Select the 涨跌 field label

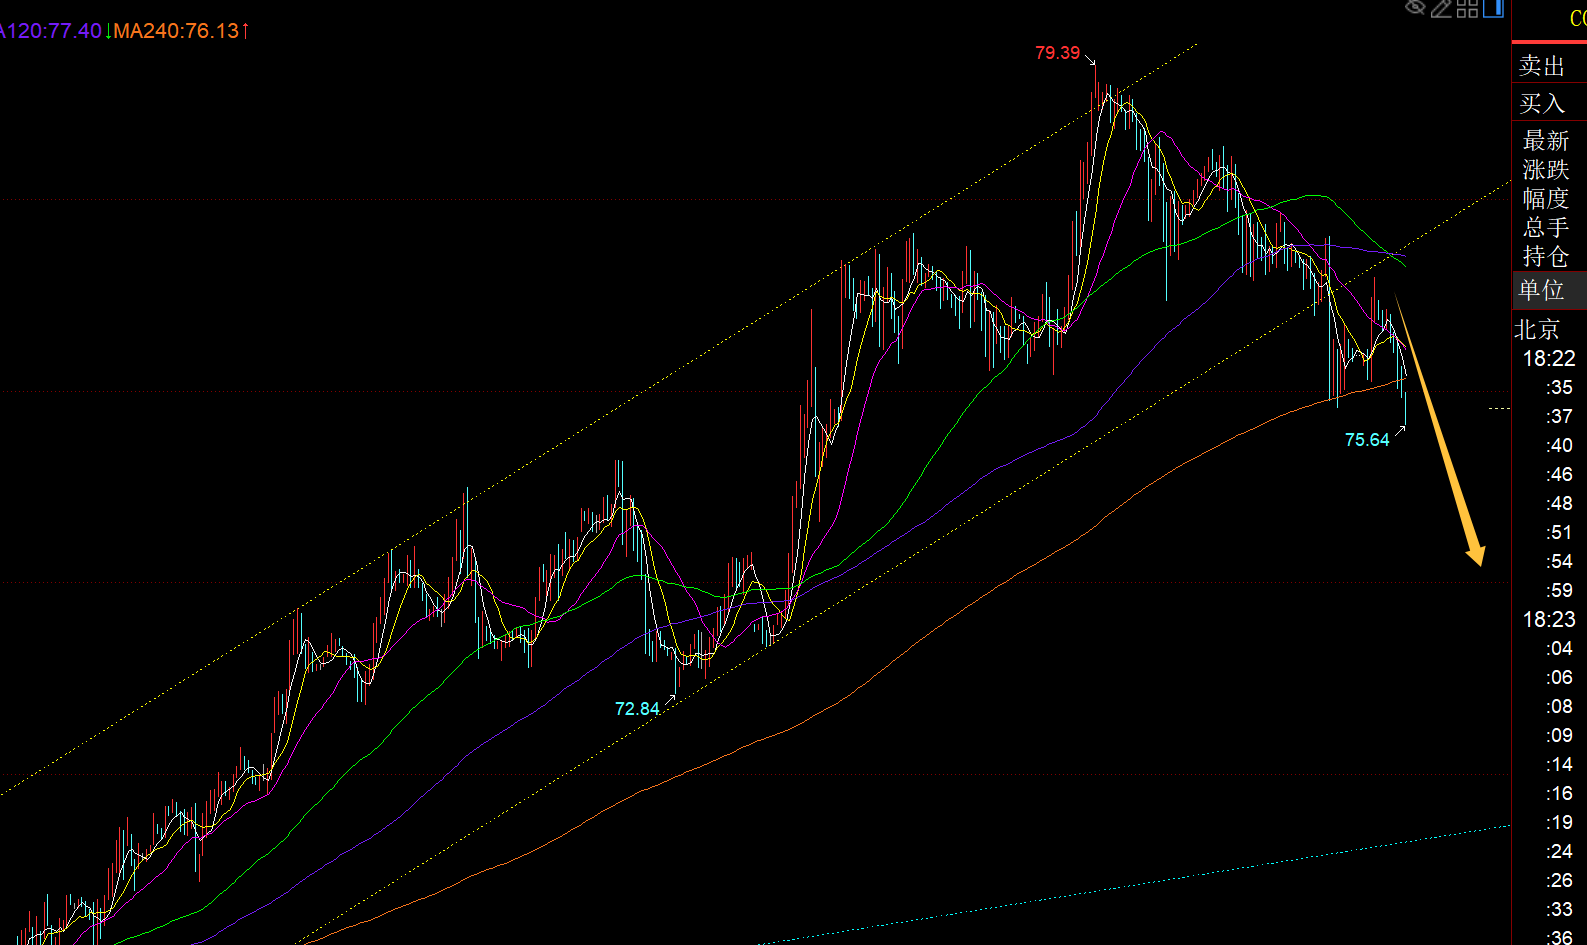1546,170
